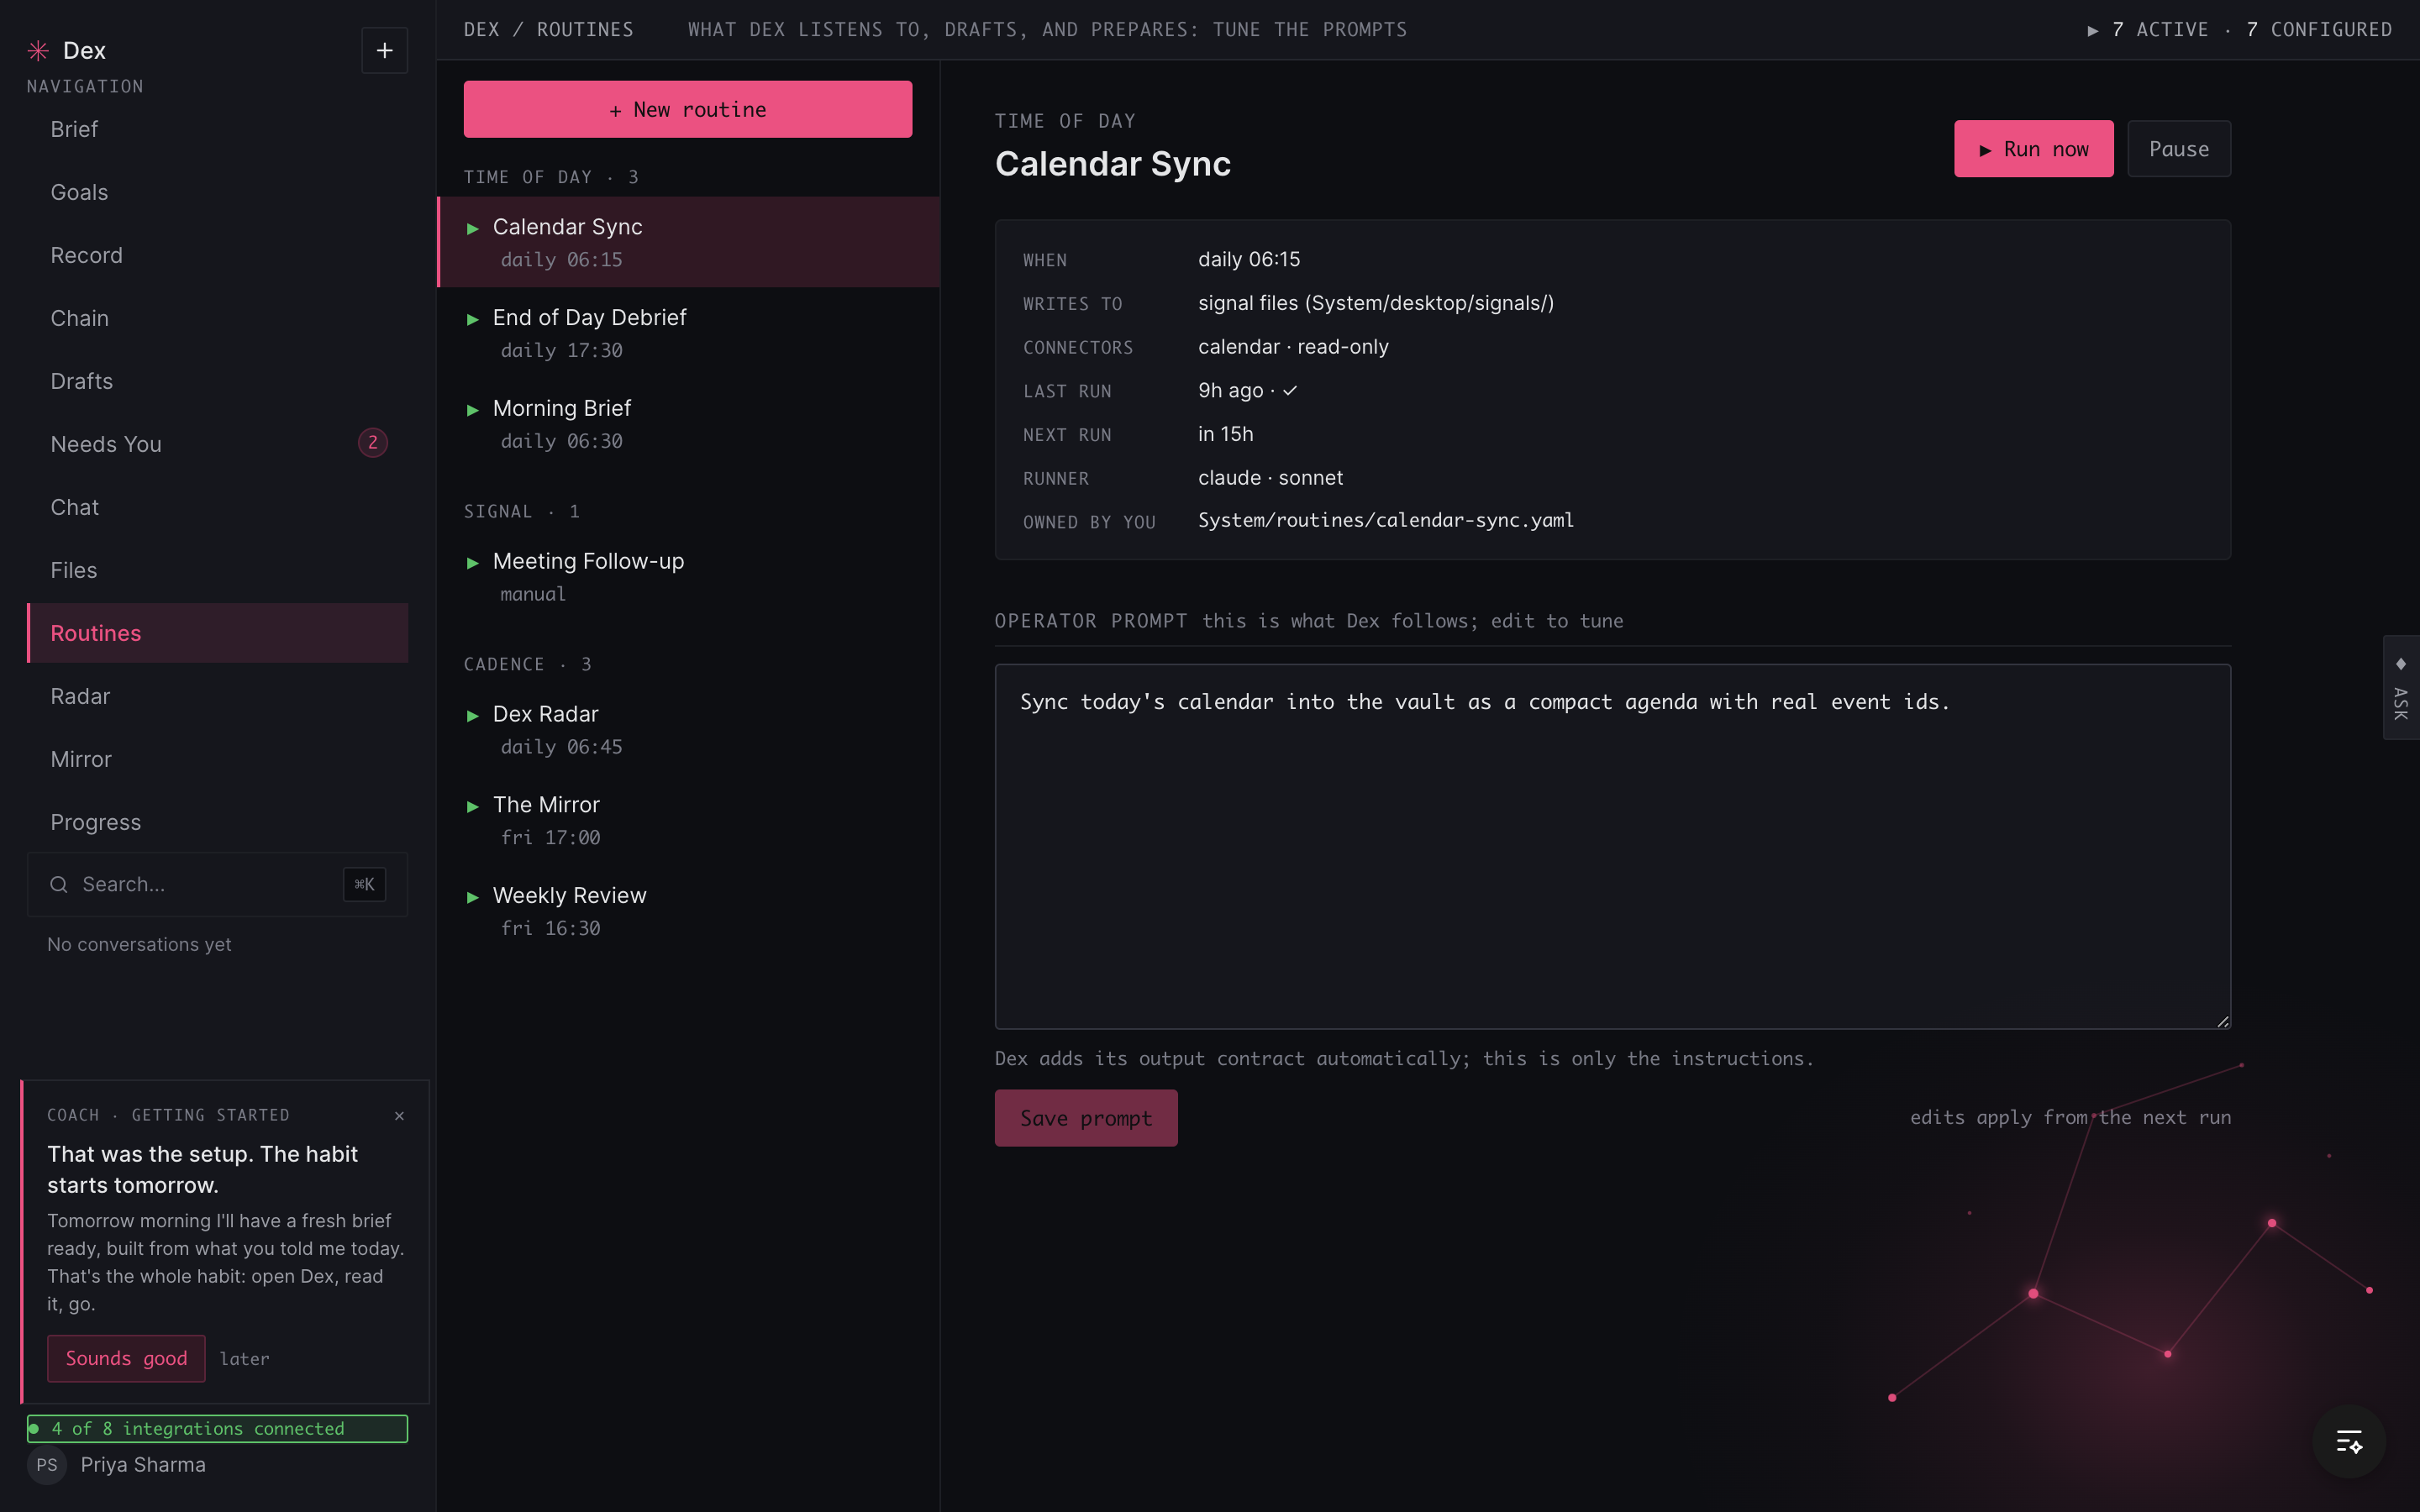Click the 'daily 06:15' When value
The image size is (2420, 1512).
pos(1249,259)
